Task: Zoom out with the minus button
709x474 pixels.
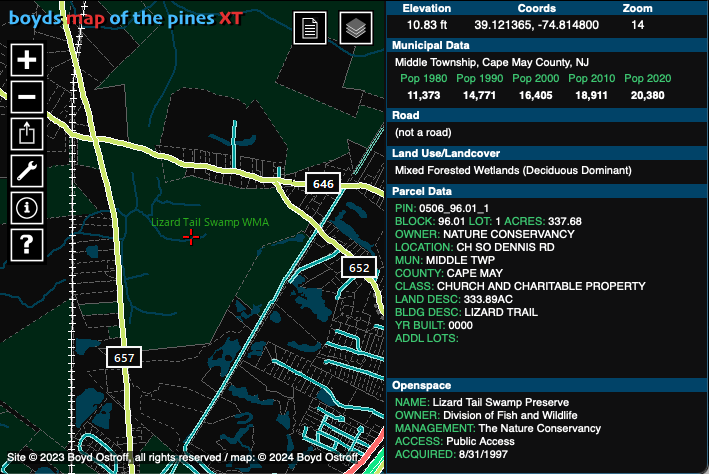Action: tap(27, 96)
